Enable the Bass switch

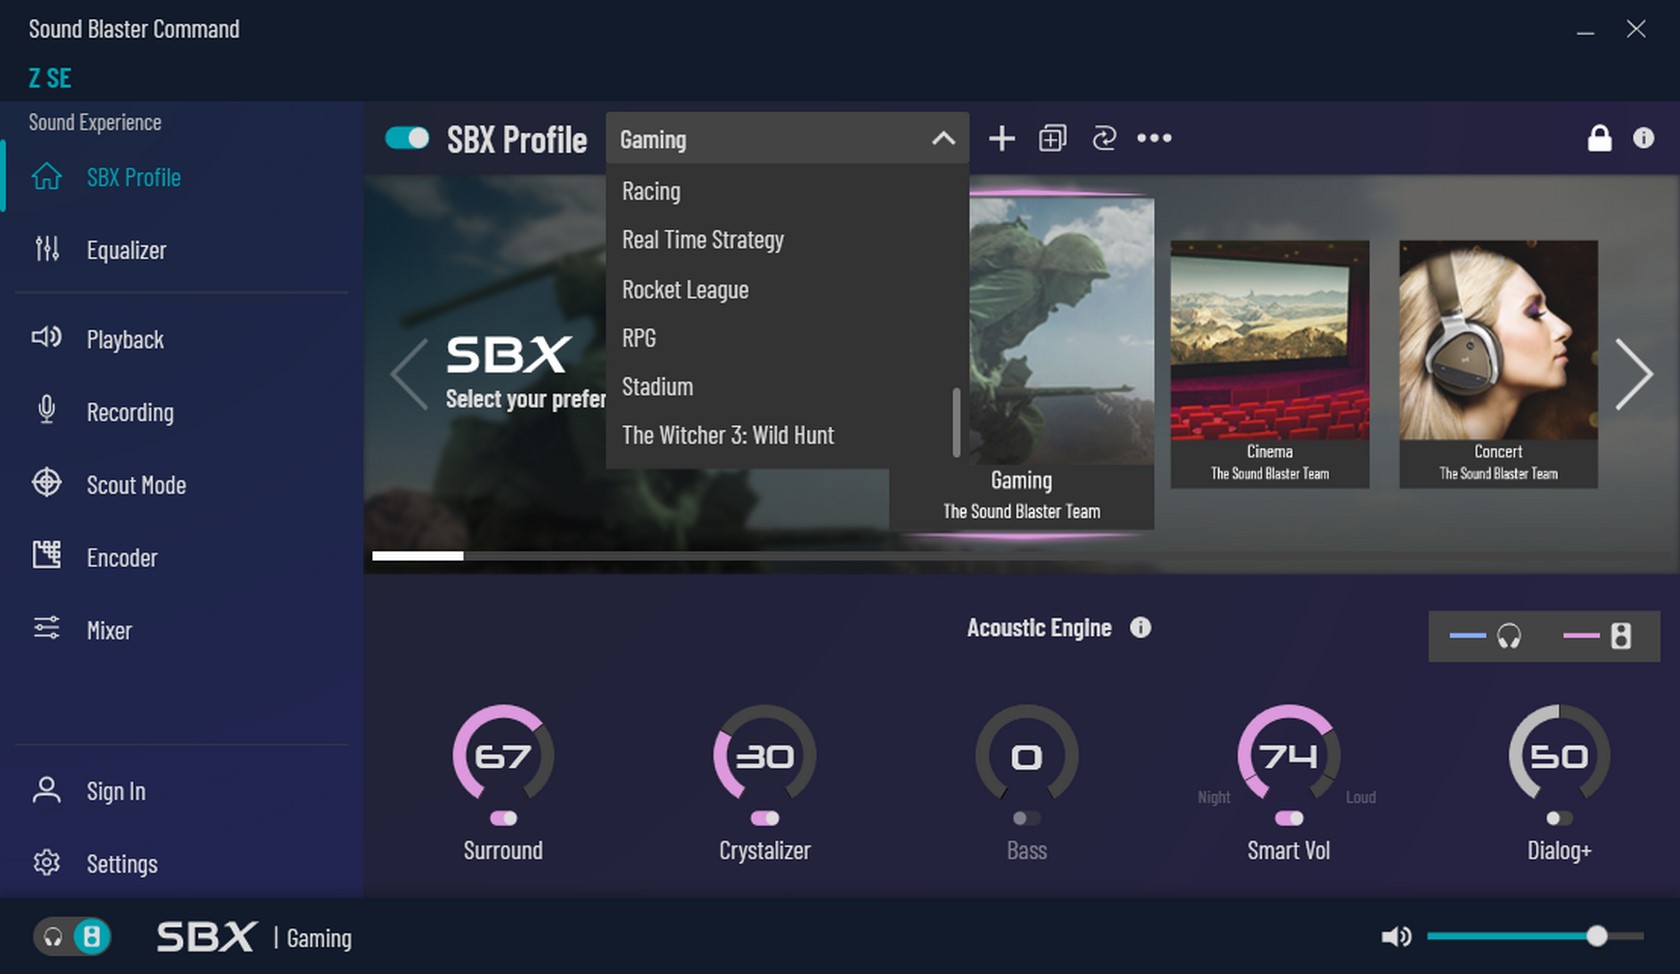click(x=1027, y=818)
